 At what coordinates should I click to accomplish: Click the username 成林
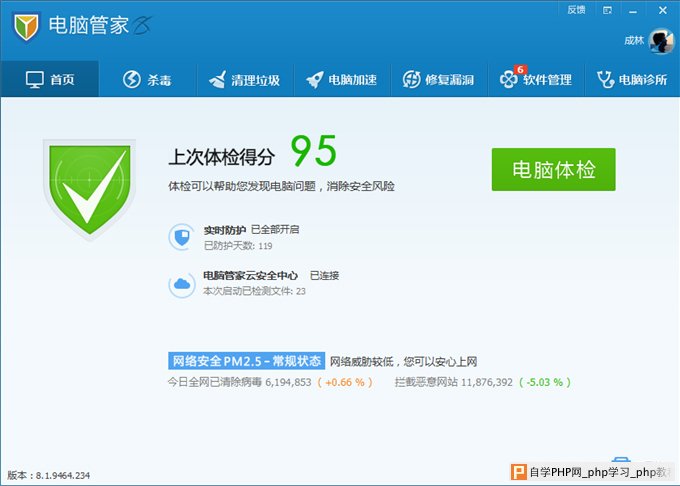[634, 41]
